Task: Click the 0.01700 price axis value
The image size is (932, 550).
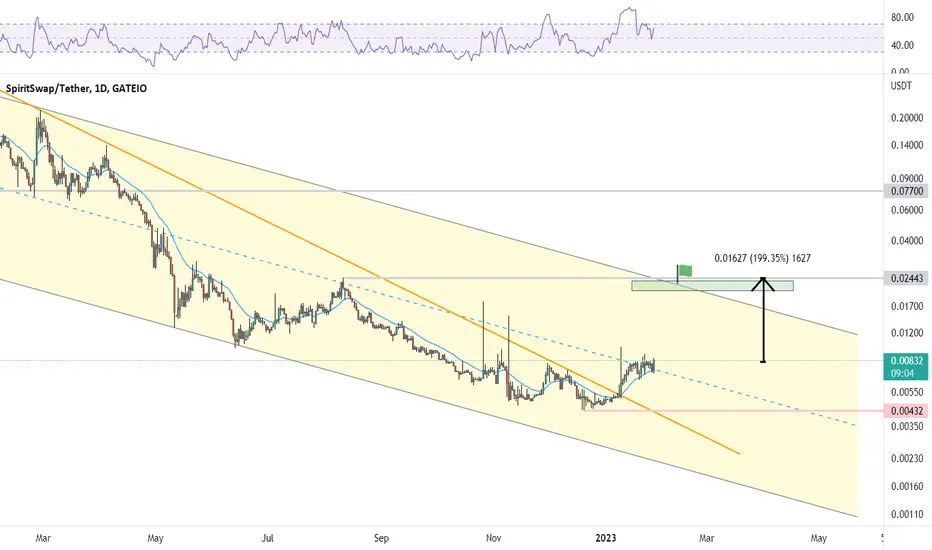Action: (907, 306)
